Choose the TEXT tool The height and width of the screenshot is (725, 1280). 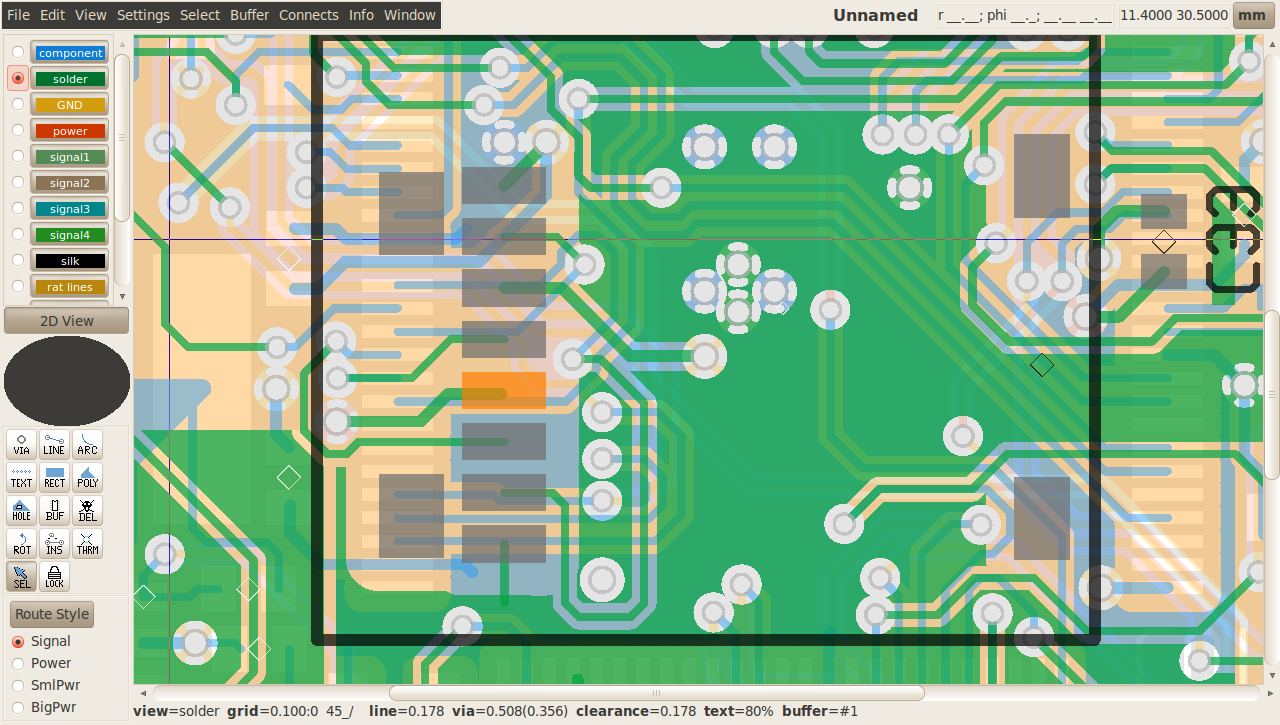tap(21, 477)
